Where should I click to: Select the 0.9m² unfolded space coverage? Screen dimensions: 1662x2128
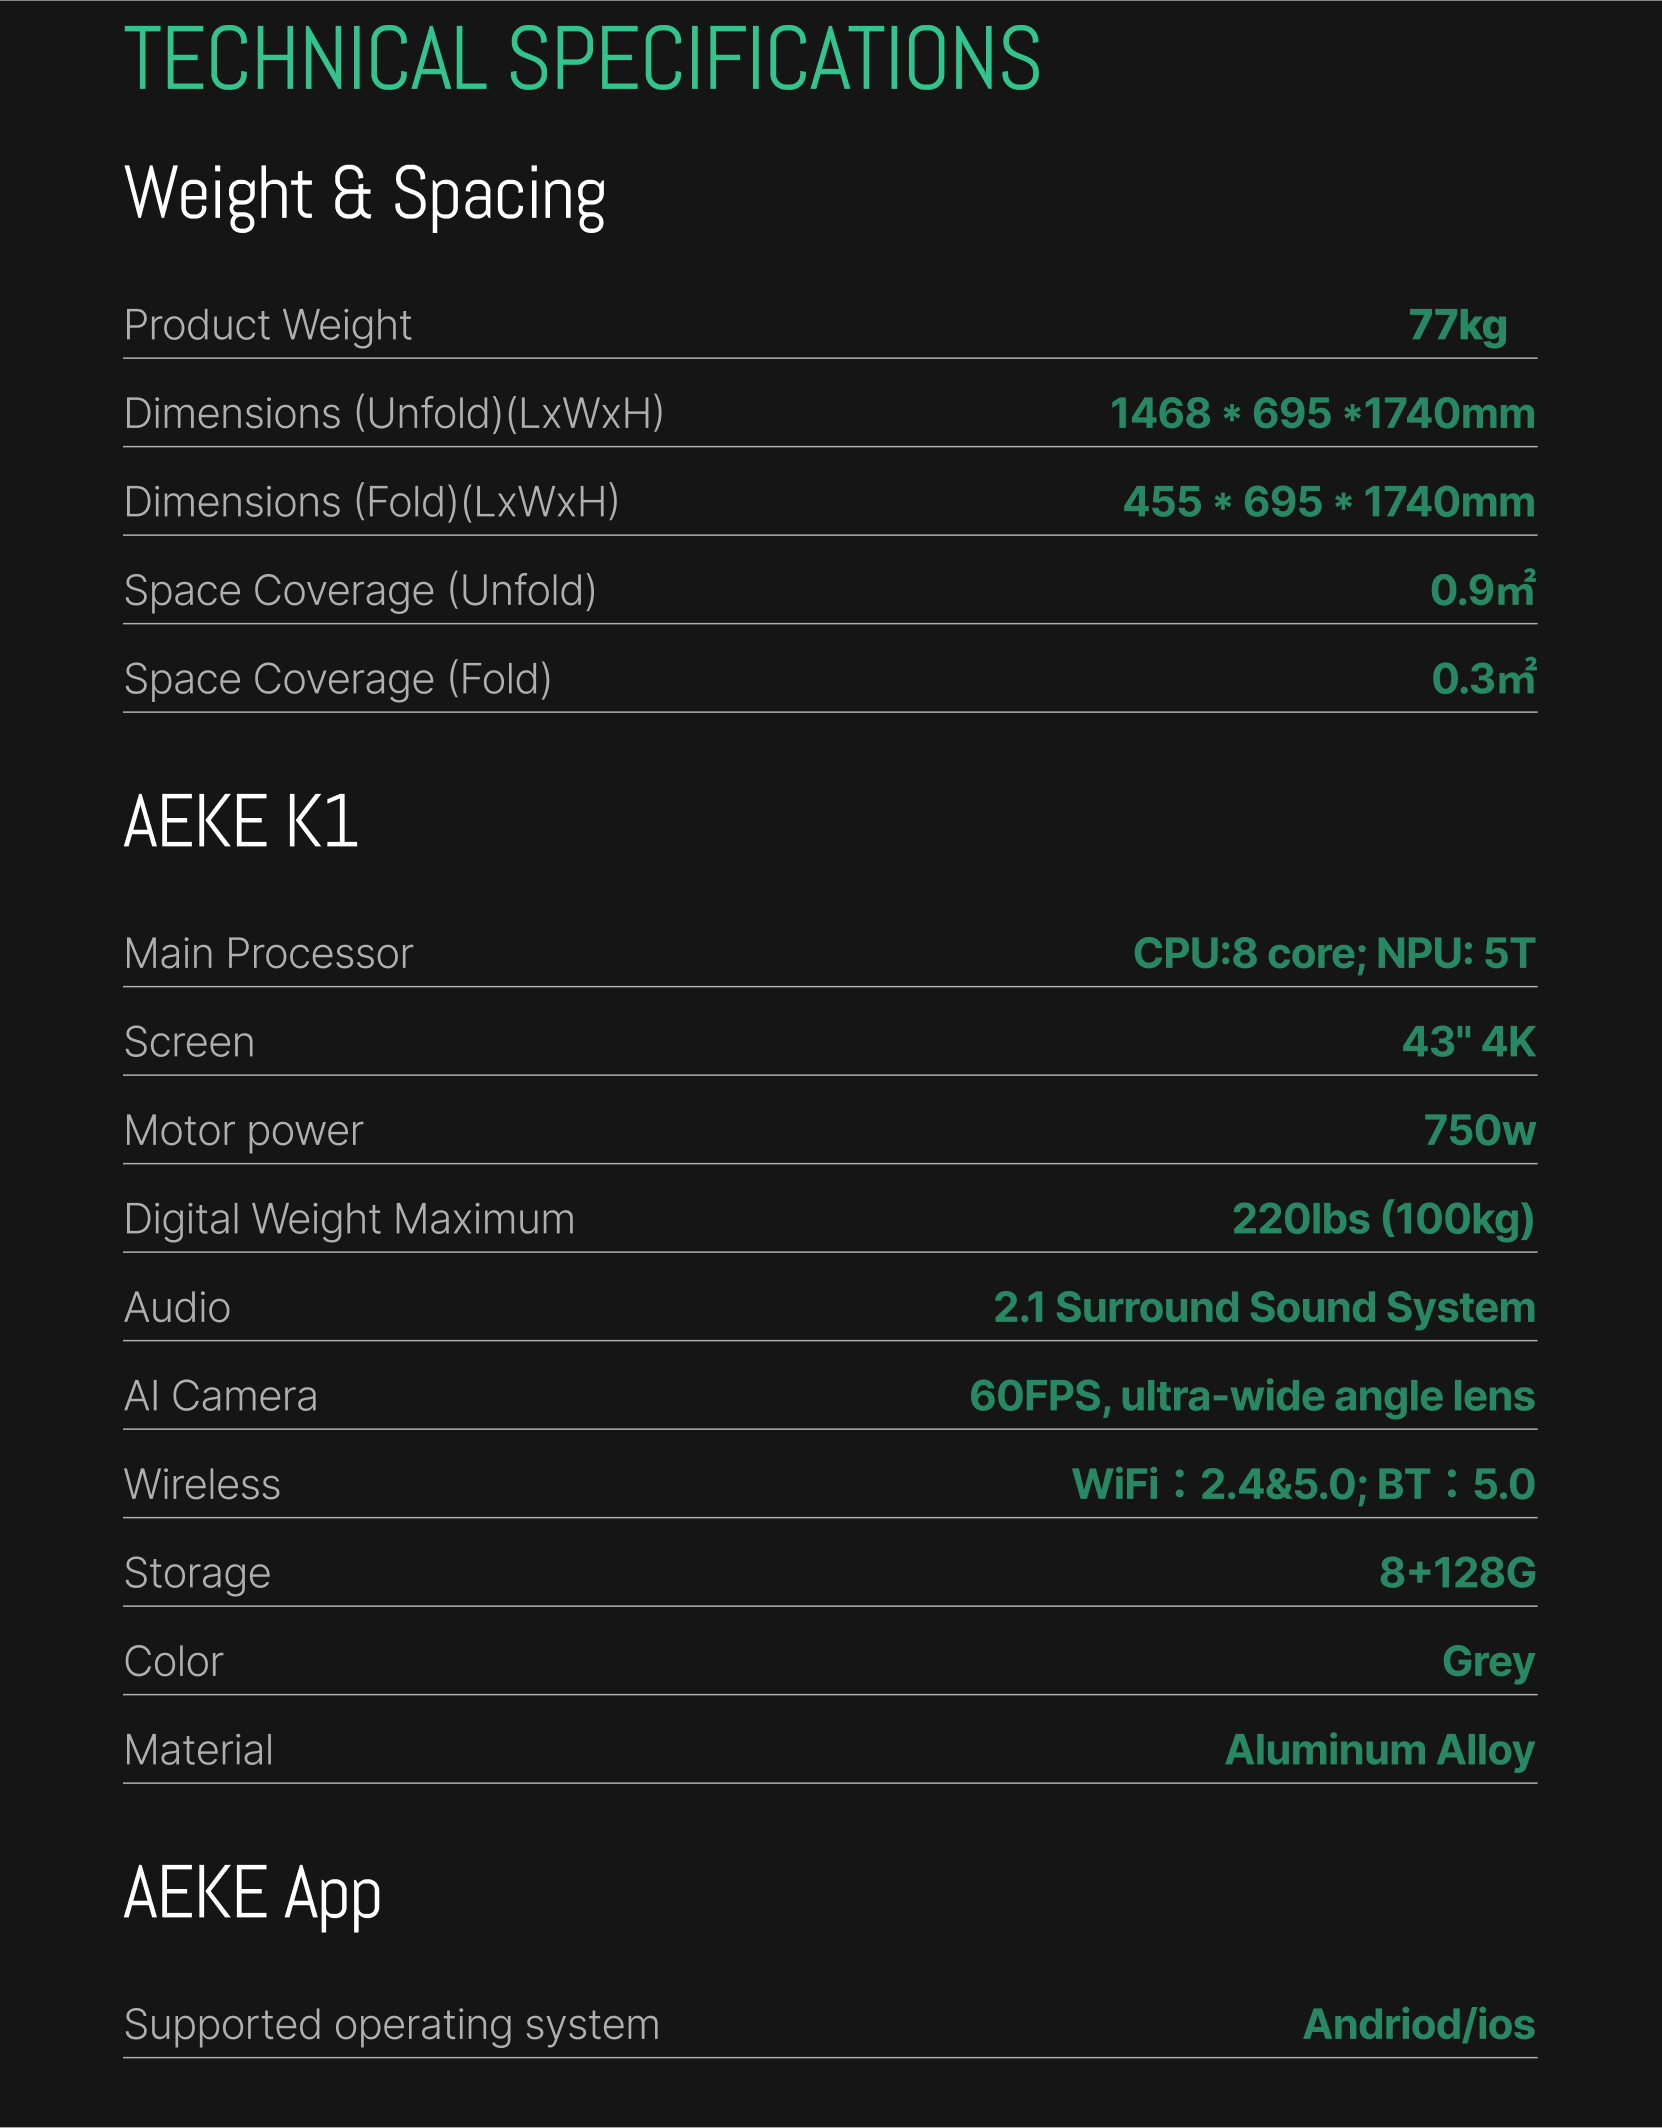[x=1482, y=590]
